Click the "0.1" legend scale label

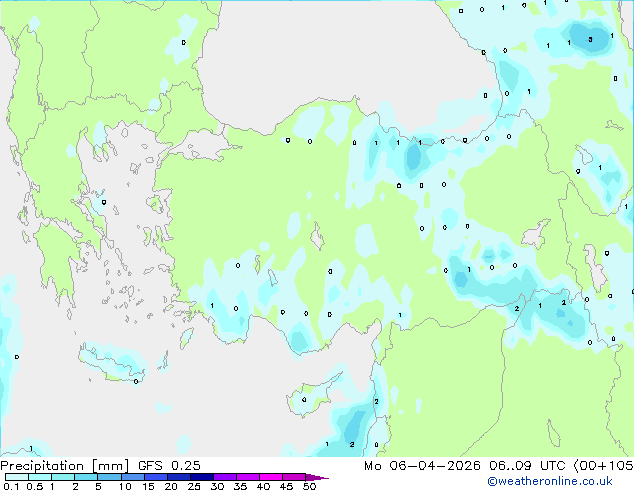(x=11, y=486)
